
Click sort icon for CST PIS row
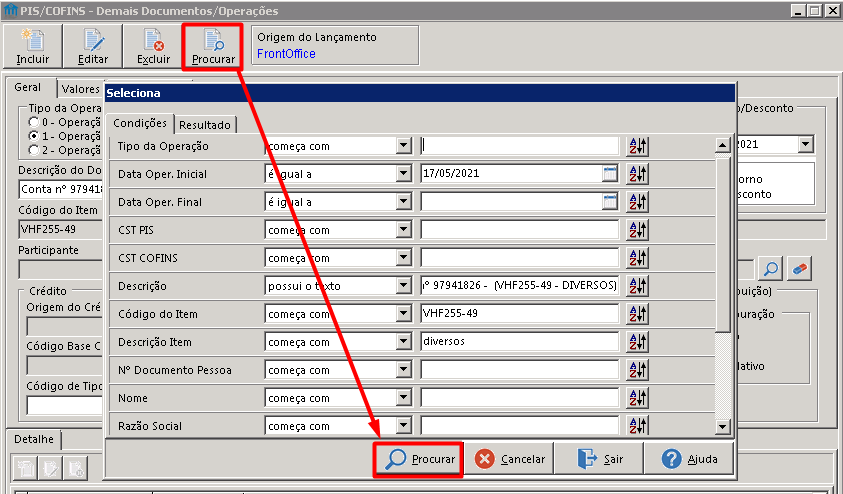point(638,230)
